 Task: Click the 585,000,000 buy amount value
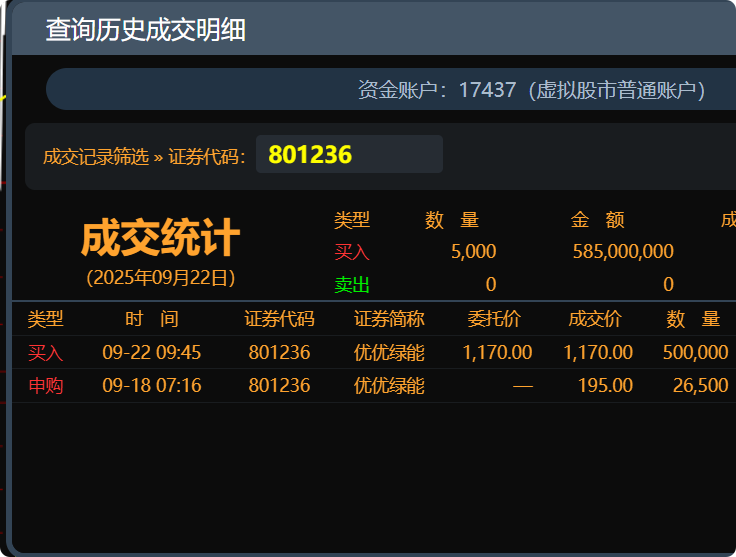[623, 252]
